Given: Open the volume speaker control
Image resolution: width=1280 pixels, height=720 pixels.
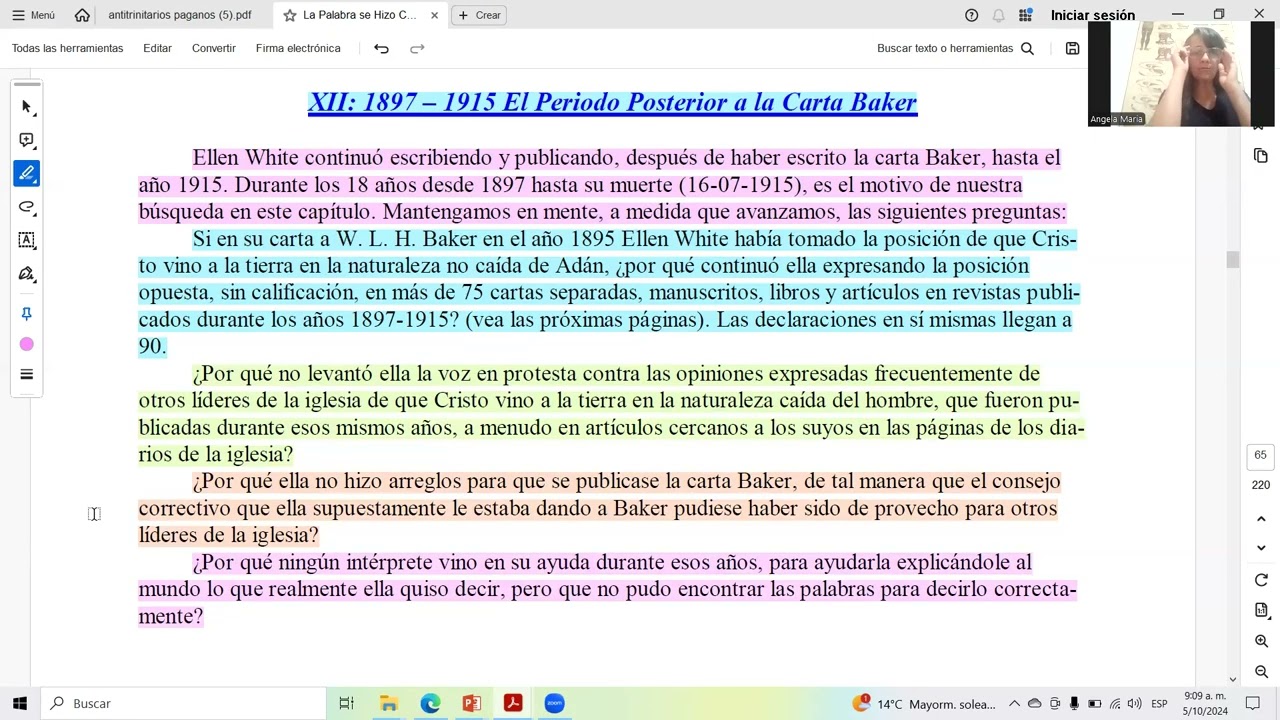Looking at the screenshot, I should [x=1134, y=704].
